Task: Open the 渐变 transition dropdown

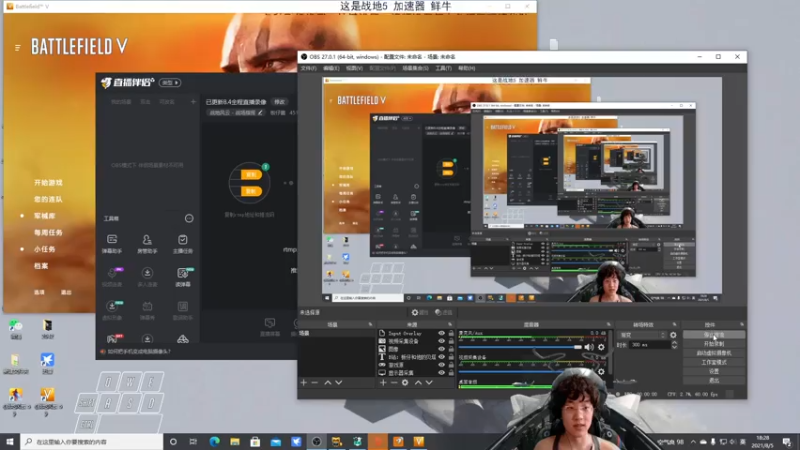Action: click(x=642, y=335)
